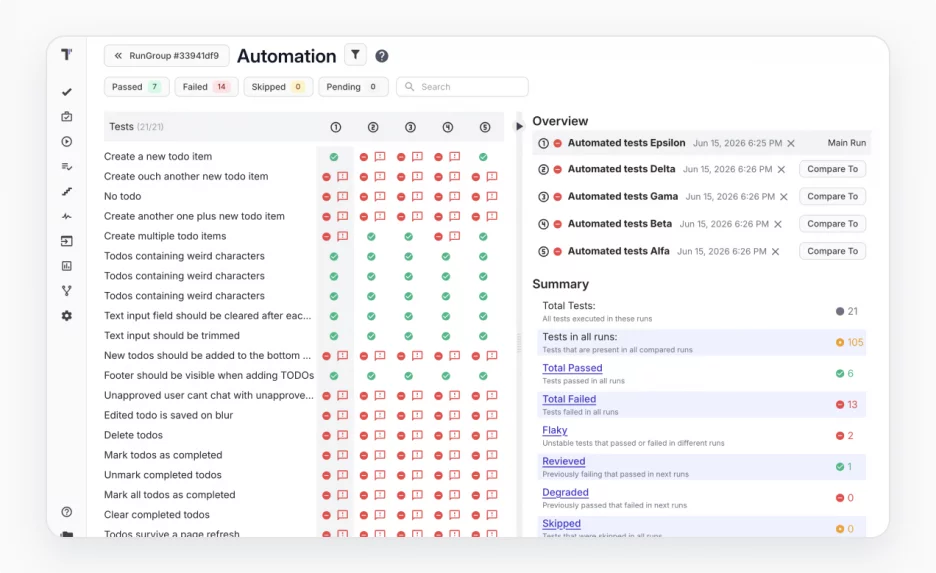Click the test list Search field

coord(463,87)
